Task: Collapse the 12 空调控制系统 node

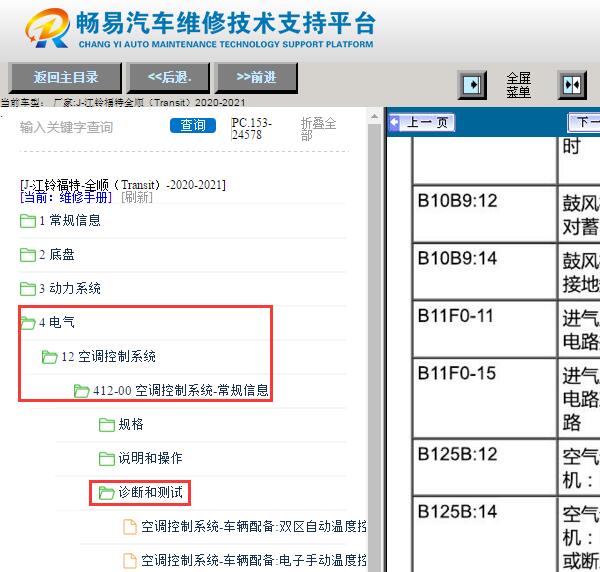Action: tap(108, 357)
